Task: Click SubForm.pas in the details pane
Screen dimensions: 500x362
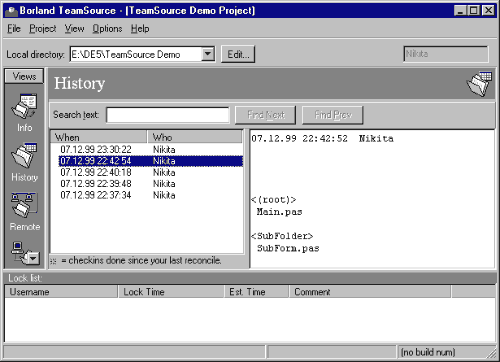Action: tap(288, 248)
